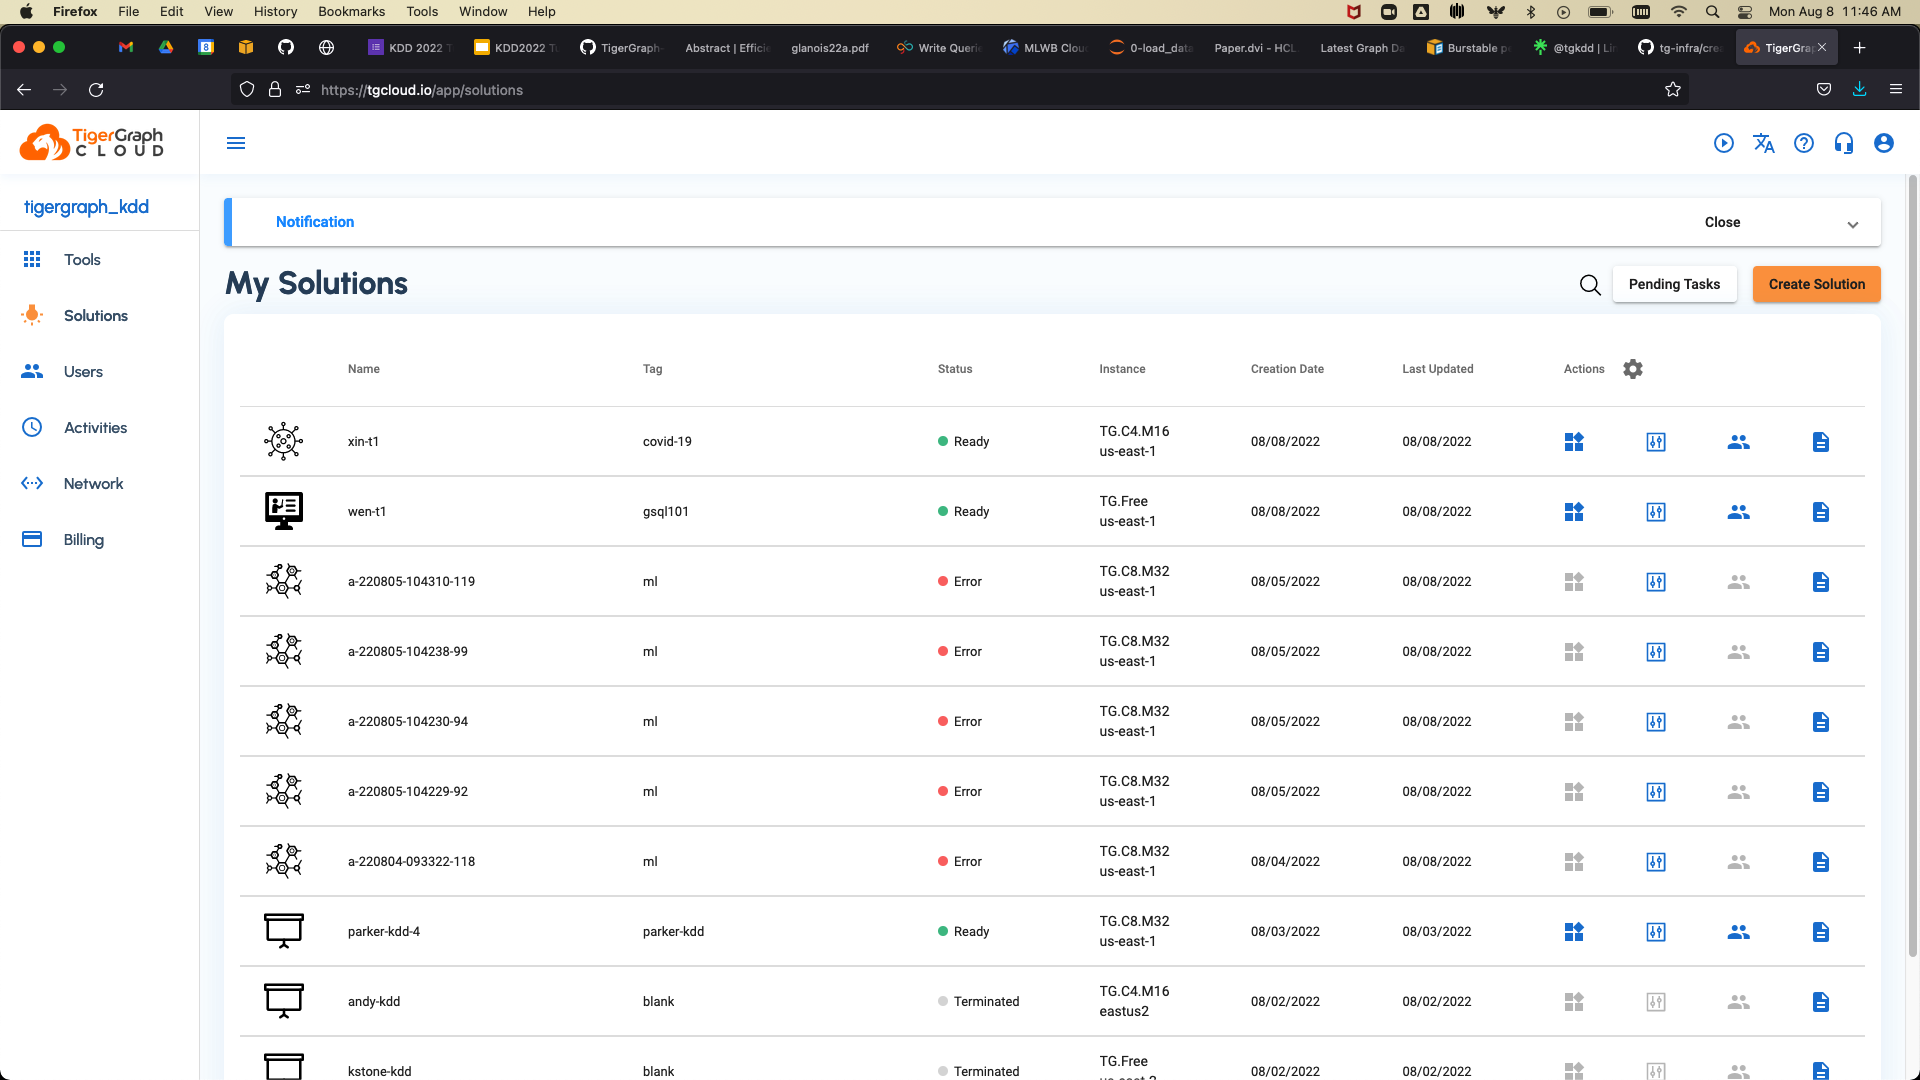Image resolution: width=1920 pixels, height=1080 pixels.
Task: Open Bookmarks menu in menu bar
Action: click(351, 12)
